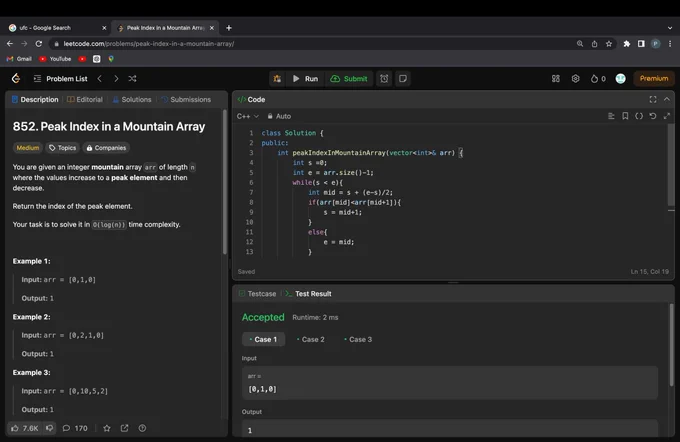Screen dimensions: 680x442
Task: Click the code editor scrollbar
Action: pos(671,165)
